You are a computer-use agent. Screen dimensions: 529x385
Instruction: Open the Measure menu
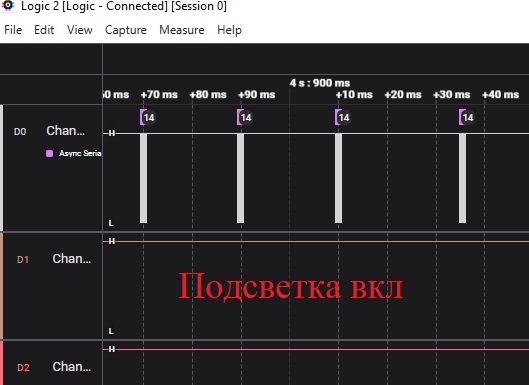(182, 30)
